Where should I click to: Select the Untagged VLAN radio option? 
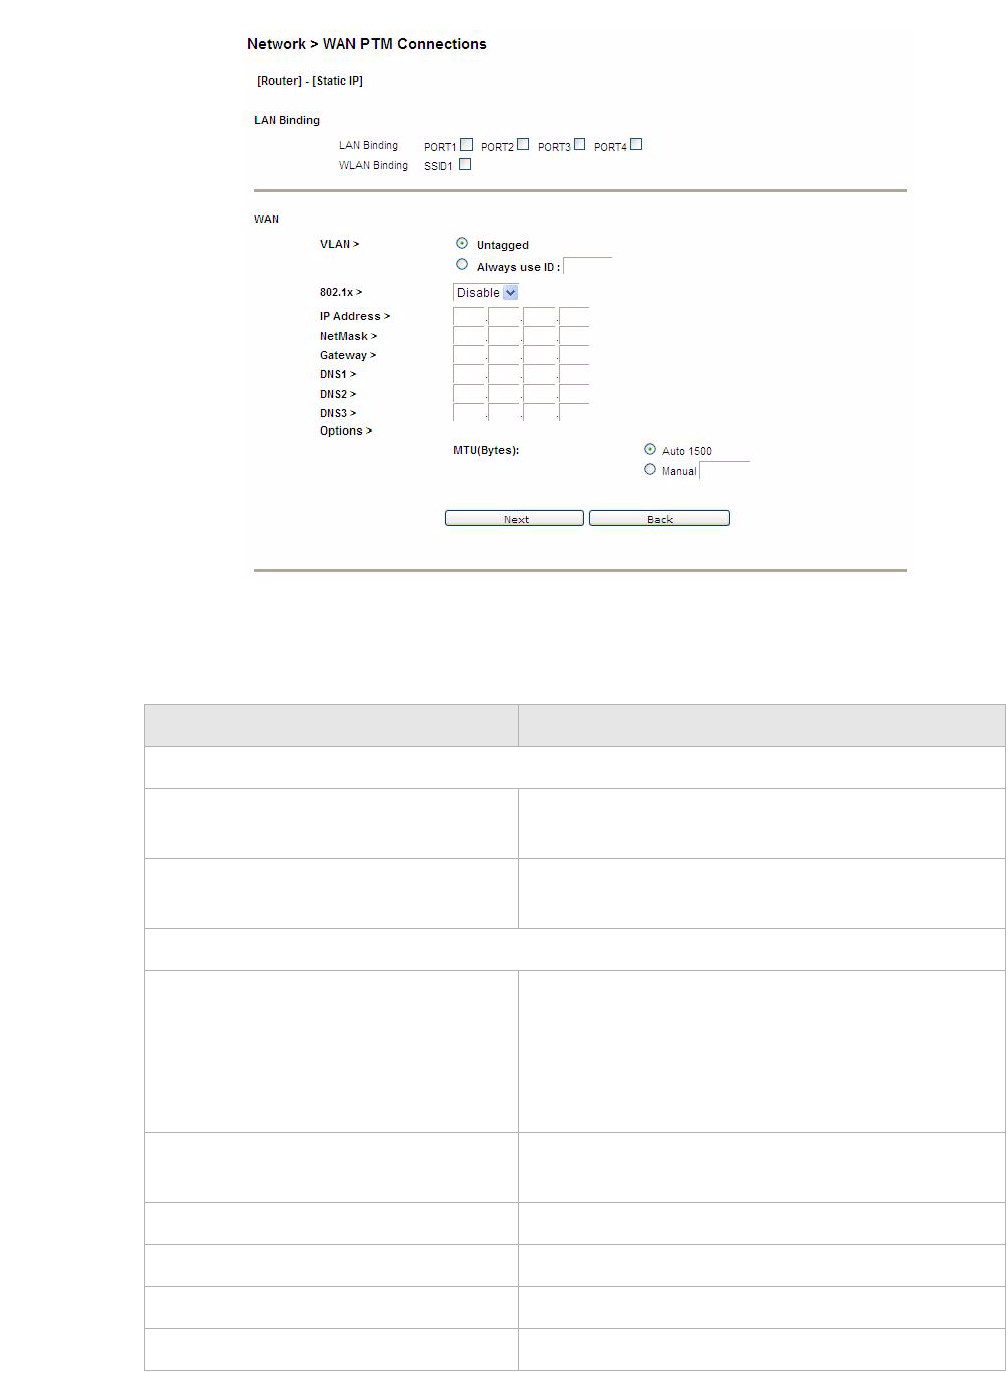462,243
